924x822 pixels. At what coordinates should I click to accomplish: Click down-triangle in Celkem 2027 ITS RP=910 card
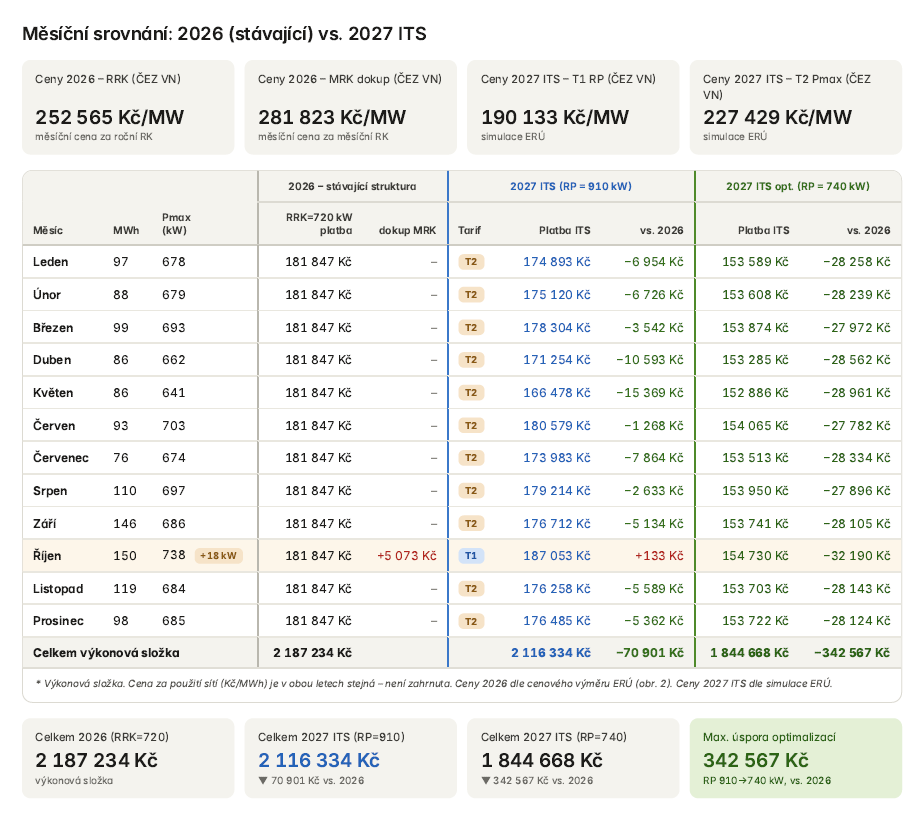[x=263, y=780]
